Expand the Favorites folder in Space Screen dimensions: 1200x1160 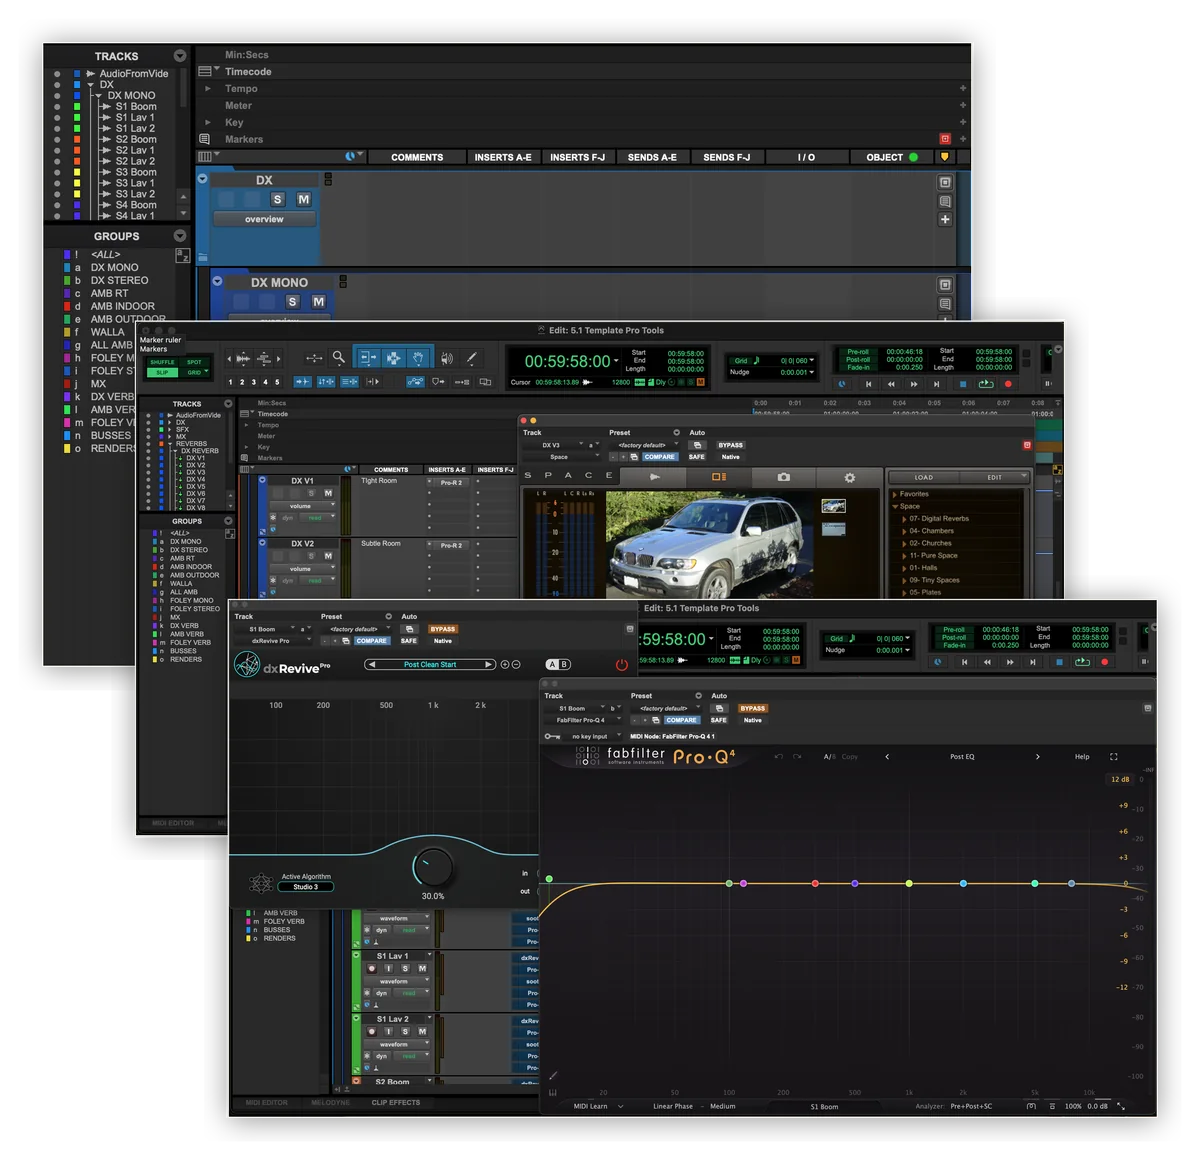coord(895,494)
